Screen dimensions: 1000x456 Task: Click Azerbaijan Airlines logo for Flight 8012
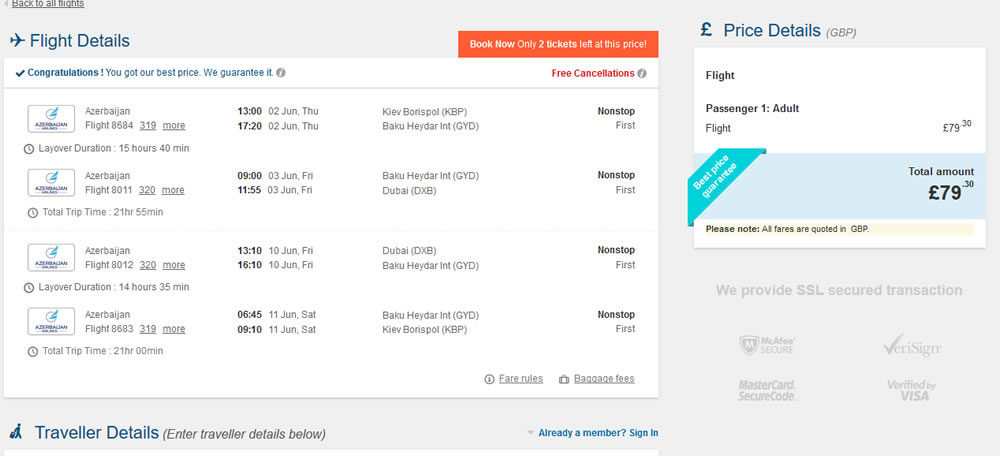[51, 257]
